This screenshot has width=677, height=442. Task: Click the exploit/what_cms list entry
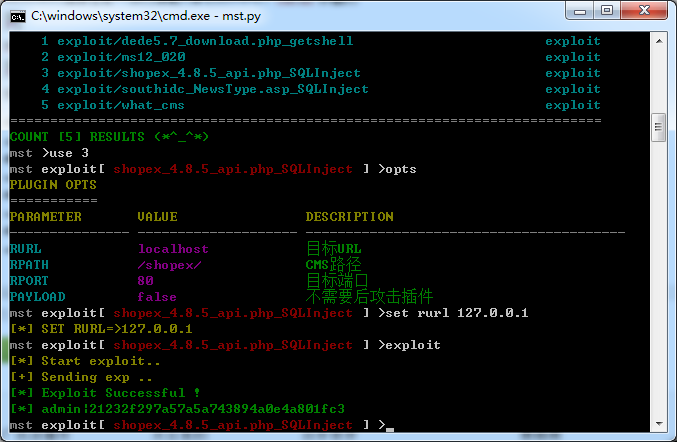click(x=120, y=105)
